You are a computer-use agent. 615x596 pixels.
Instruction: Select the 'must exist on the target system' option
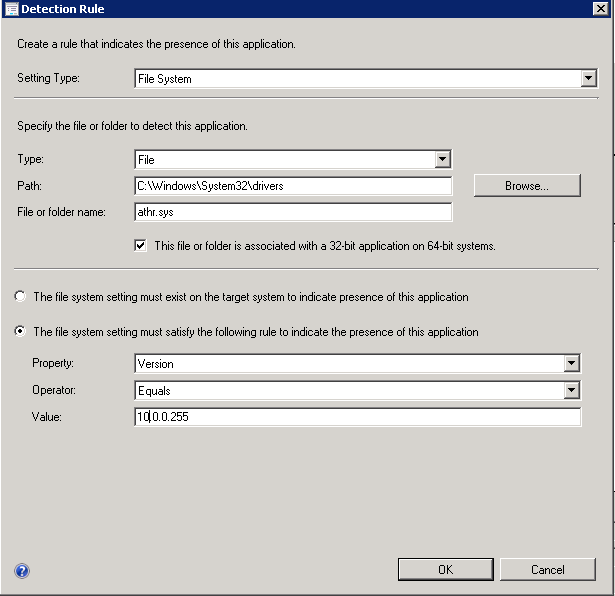click(20, 297)
